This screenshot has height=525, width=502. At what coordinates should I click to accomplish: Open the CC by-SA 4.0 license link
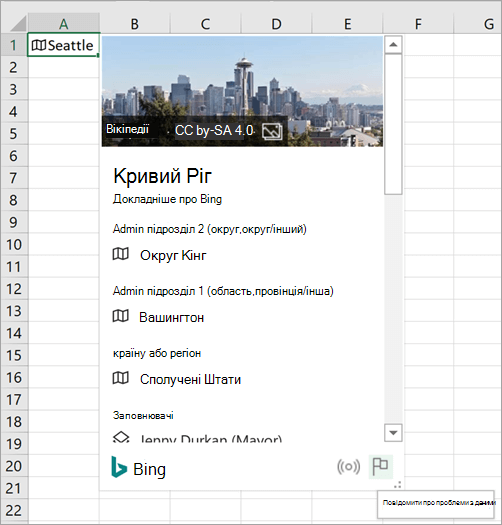(214, 130)
